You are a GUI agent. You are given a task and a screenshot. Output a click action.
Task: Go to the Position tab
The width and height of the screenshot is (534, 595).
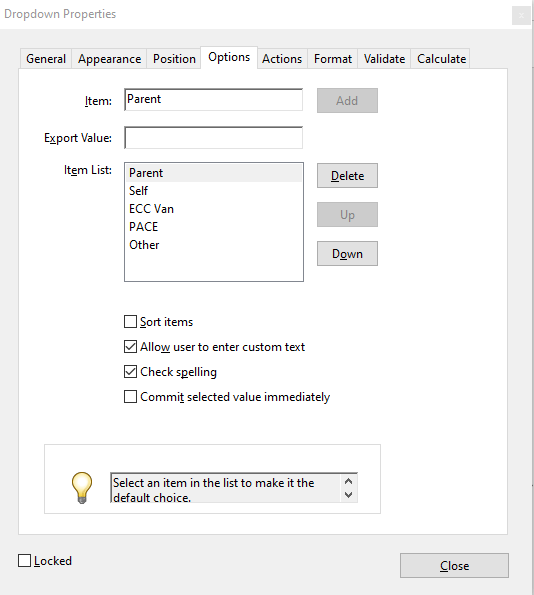click(174, 59)
